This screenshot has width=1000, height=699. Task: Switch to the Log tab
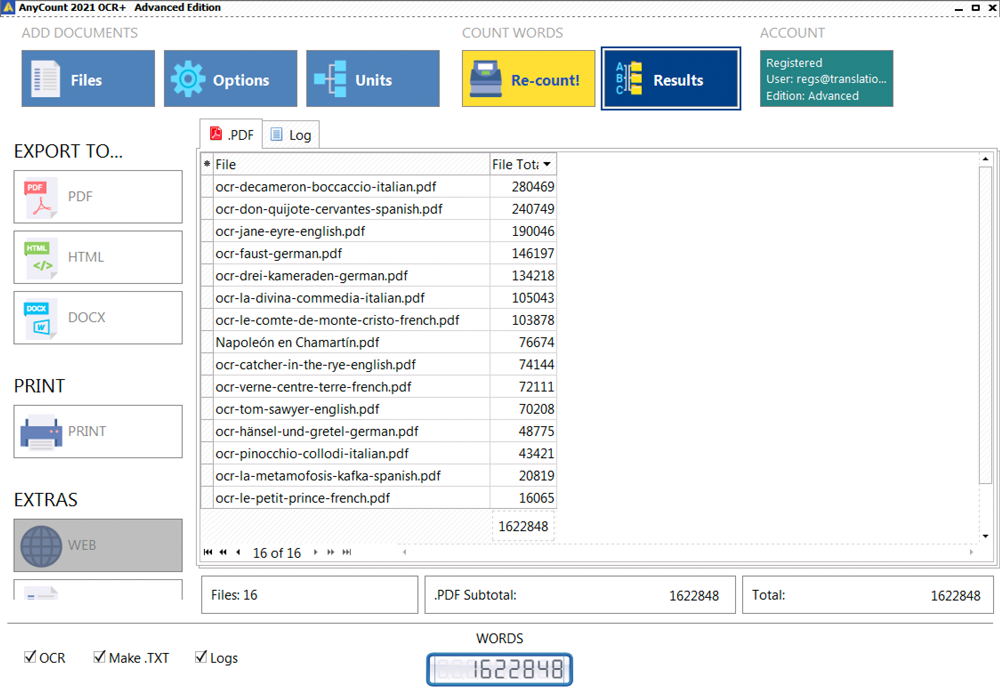[291, 135]
